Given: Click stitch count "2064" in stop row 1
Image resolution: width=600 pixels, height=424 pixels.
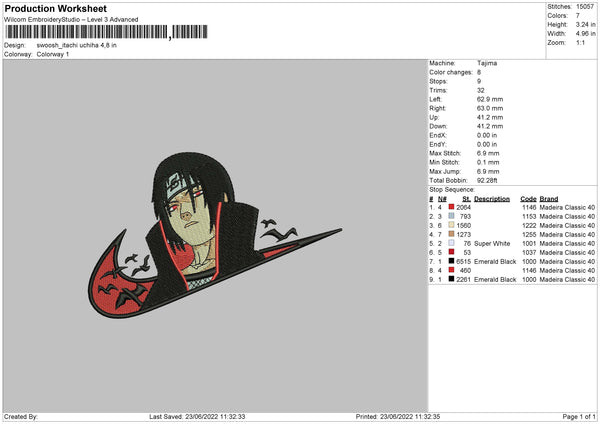Looking at the screenshot, I should (x=463, y=207).
